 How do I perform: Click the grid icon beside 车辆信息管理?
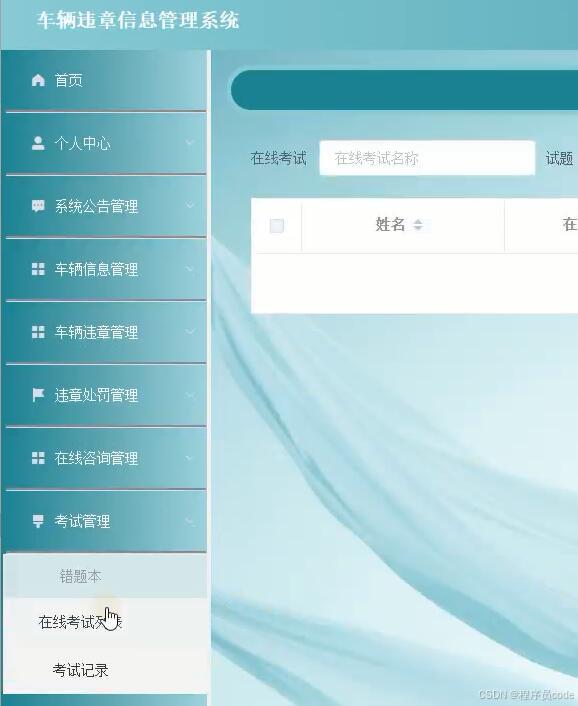38,269
